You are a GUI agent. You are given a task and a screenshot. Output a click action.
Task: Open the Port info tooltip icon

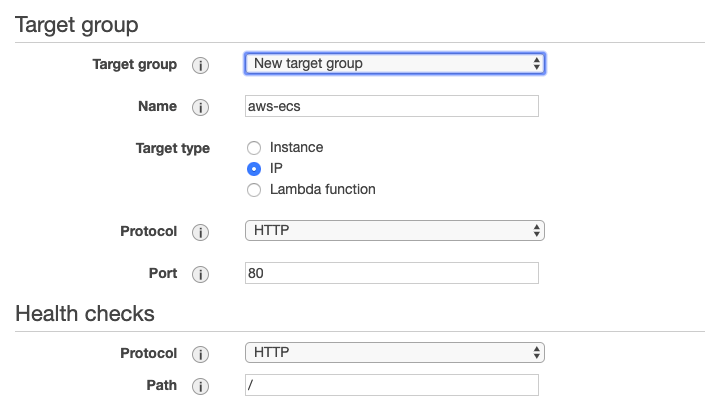pyautogui.click(x=201, y=274)
